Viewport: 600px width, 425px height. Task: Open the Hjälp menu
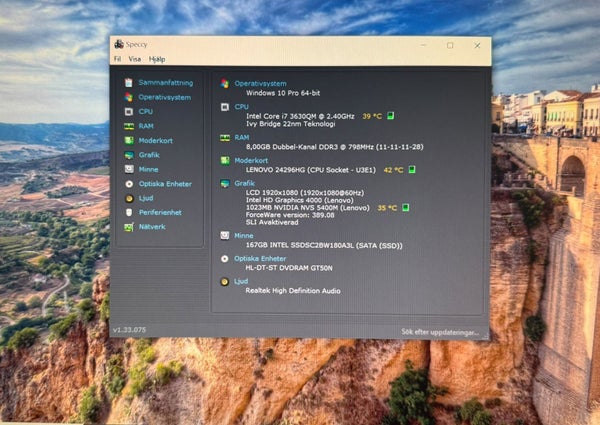click(x=157, y=59)
